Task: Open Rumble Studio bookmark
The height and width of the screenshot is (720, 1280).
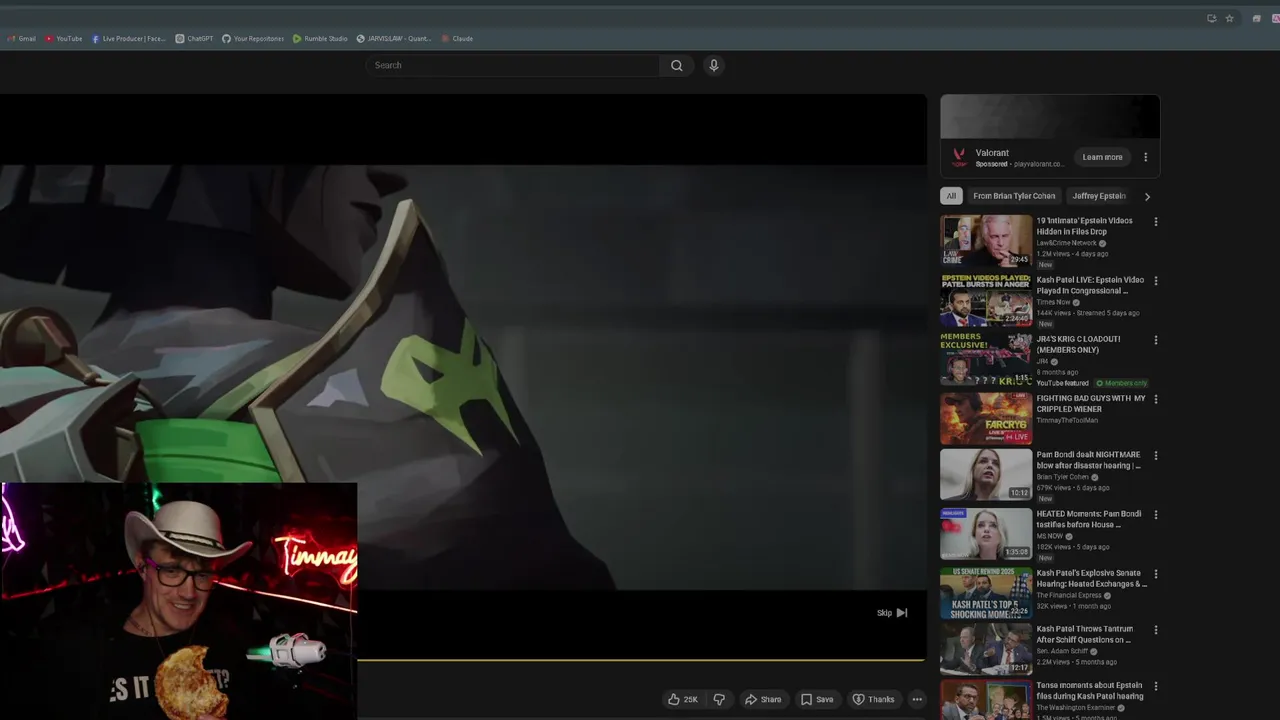Action: pos(320,38)
